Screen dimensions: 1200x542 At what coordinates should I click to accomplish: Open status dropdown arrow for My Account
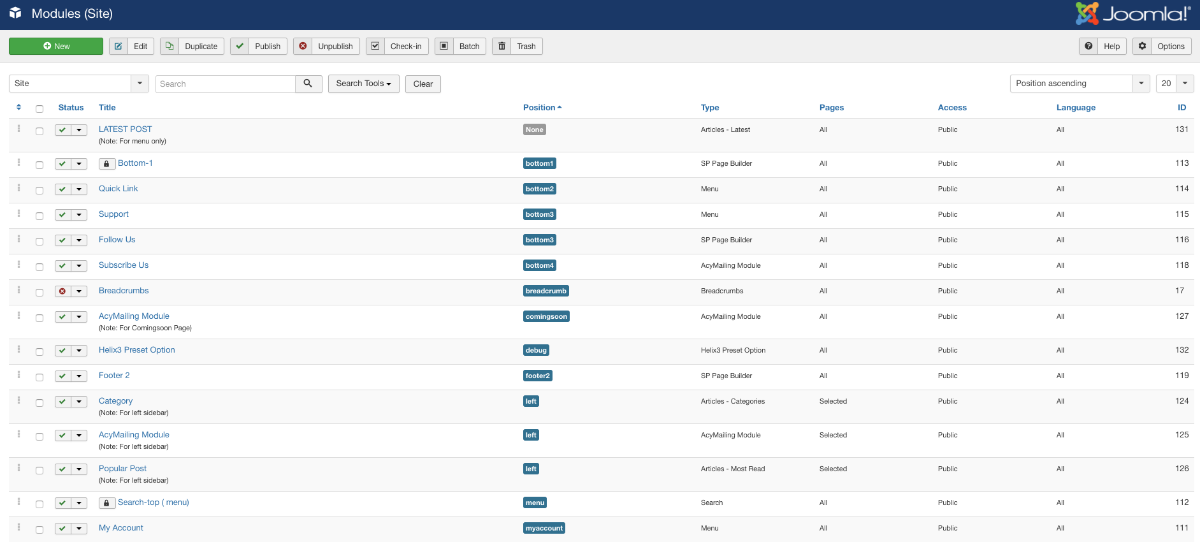[x=79, y=529]
